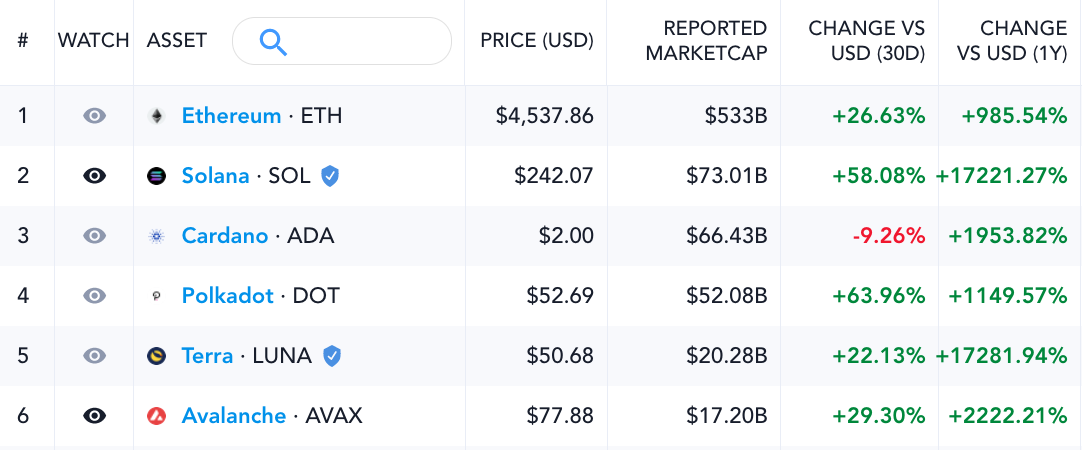Toggle the watch eye for Avalanche
This screenshot has height=450, width=1082.
pyautogui.click(x=95, y=415)
